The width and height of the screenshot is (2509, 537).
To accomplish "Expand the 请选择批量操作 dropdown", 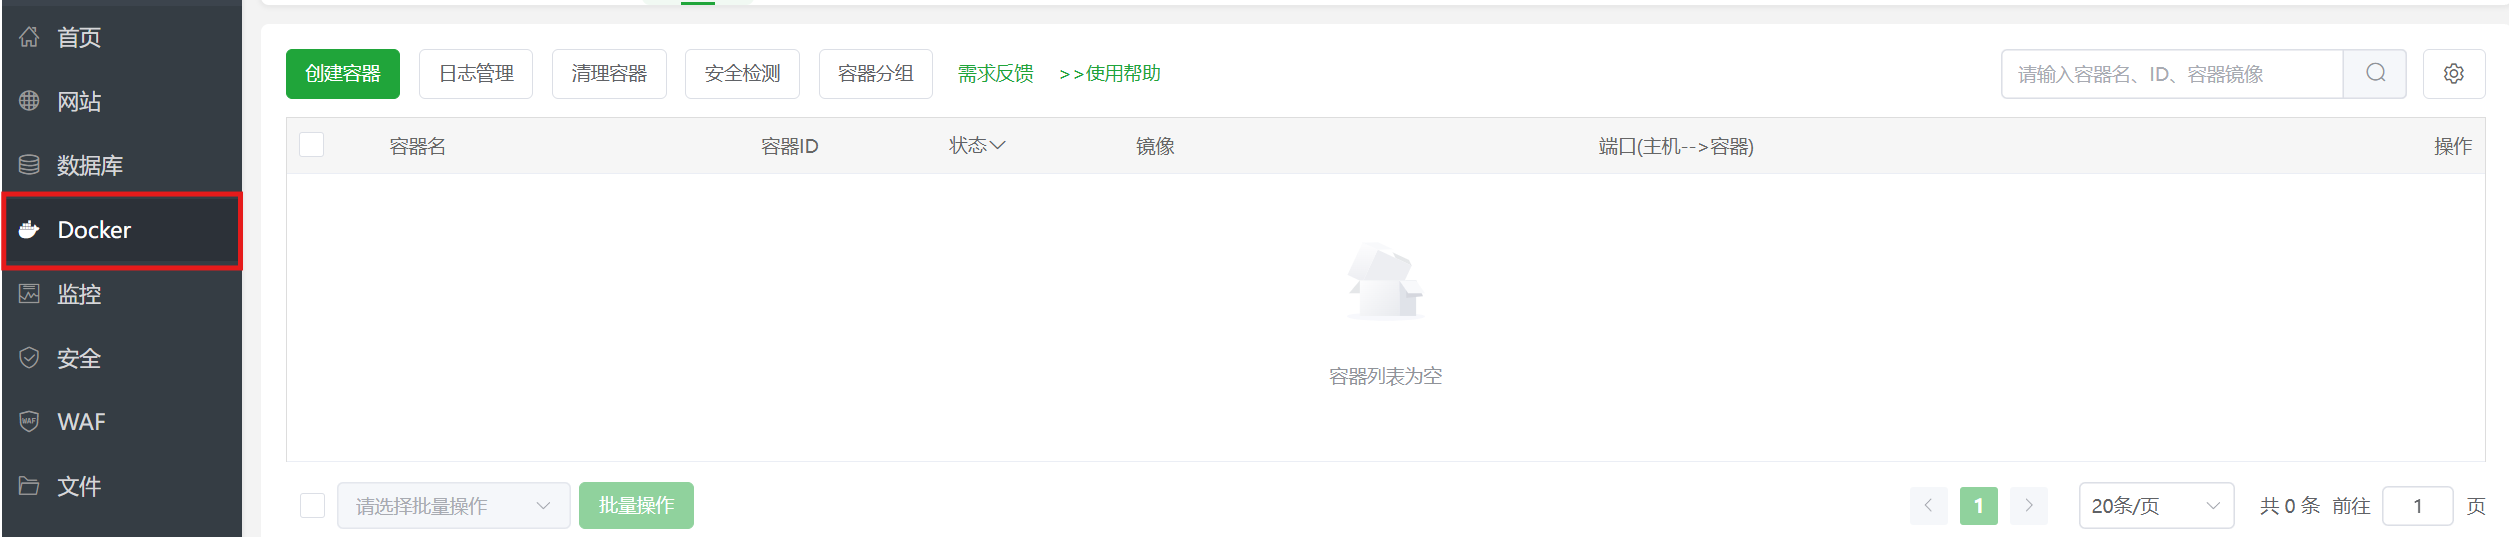I will 453,505.
